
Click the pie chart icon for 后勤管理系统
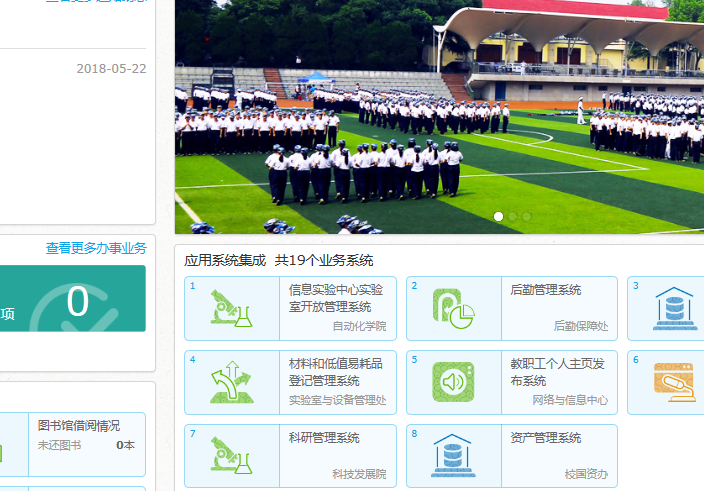point(453,308)
